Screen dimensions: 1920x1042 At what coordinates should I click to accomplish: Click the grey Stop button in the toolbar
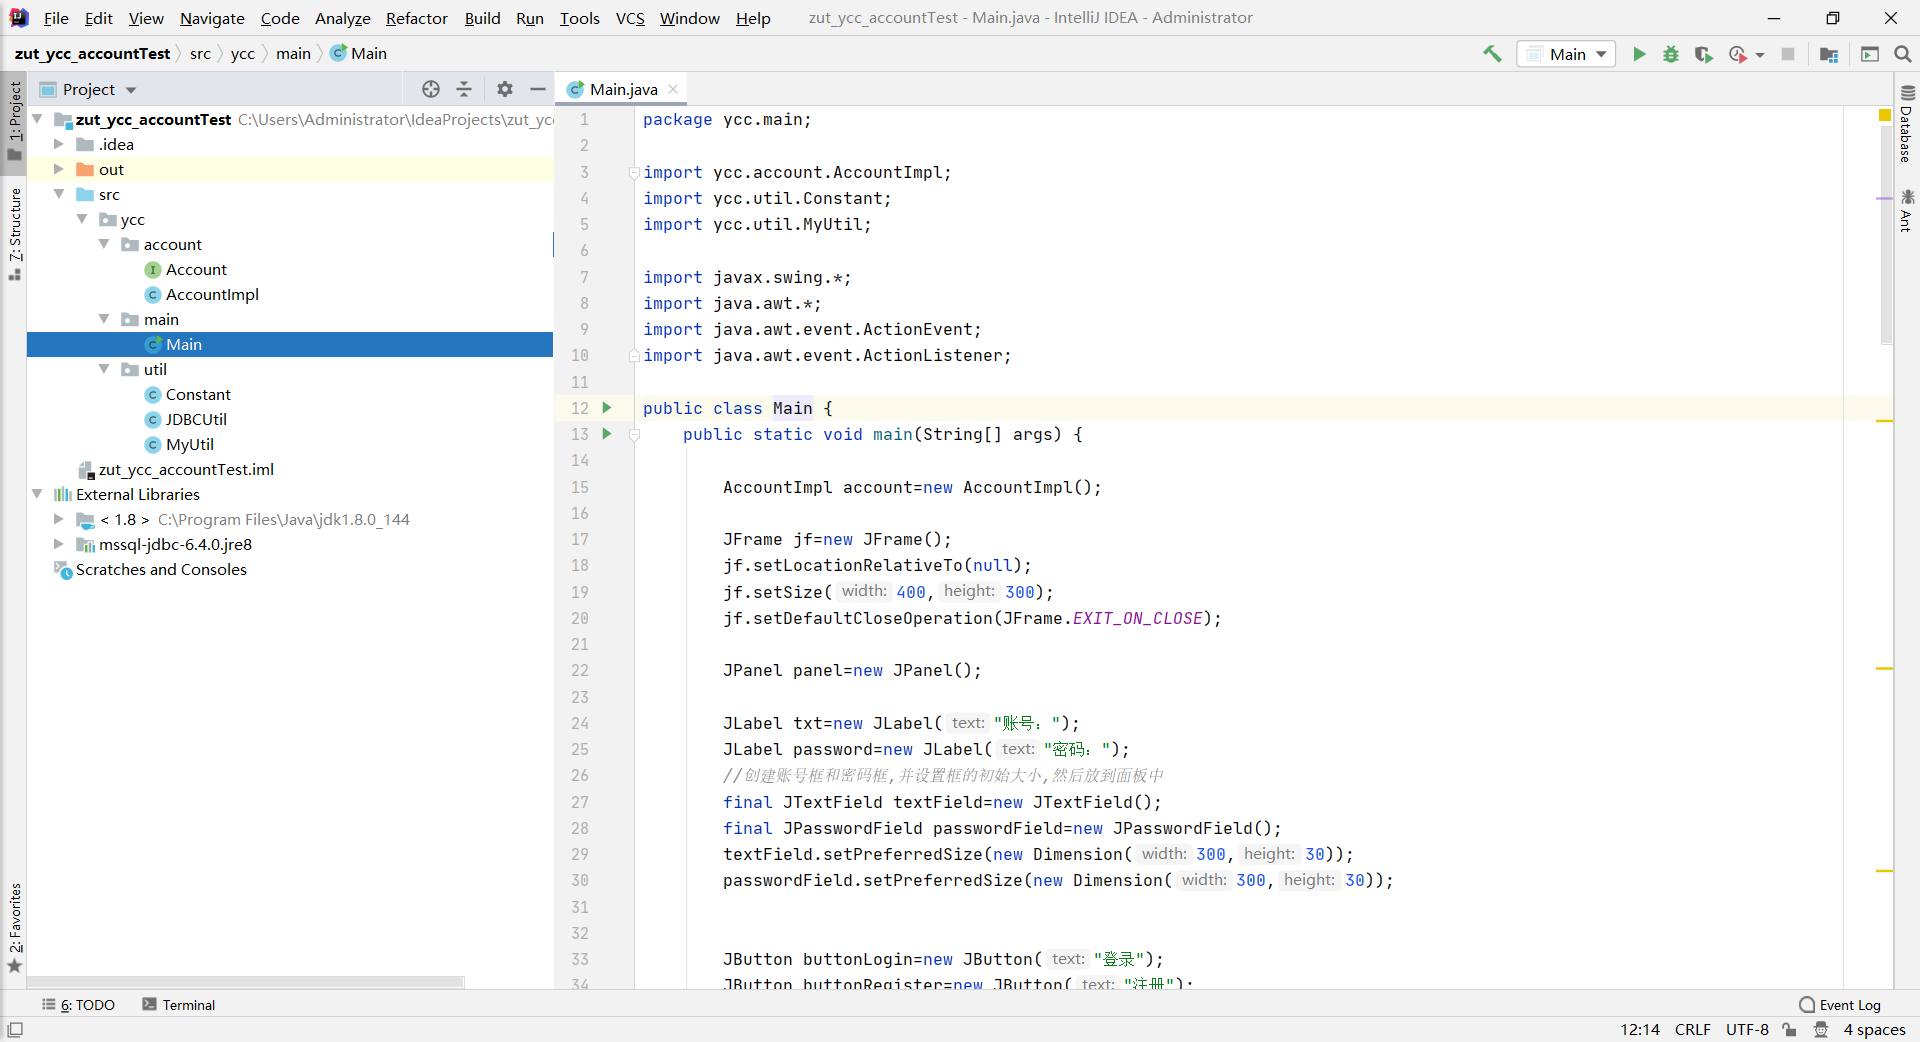click(x=1788, y=54)
